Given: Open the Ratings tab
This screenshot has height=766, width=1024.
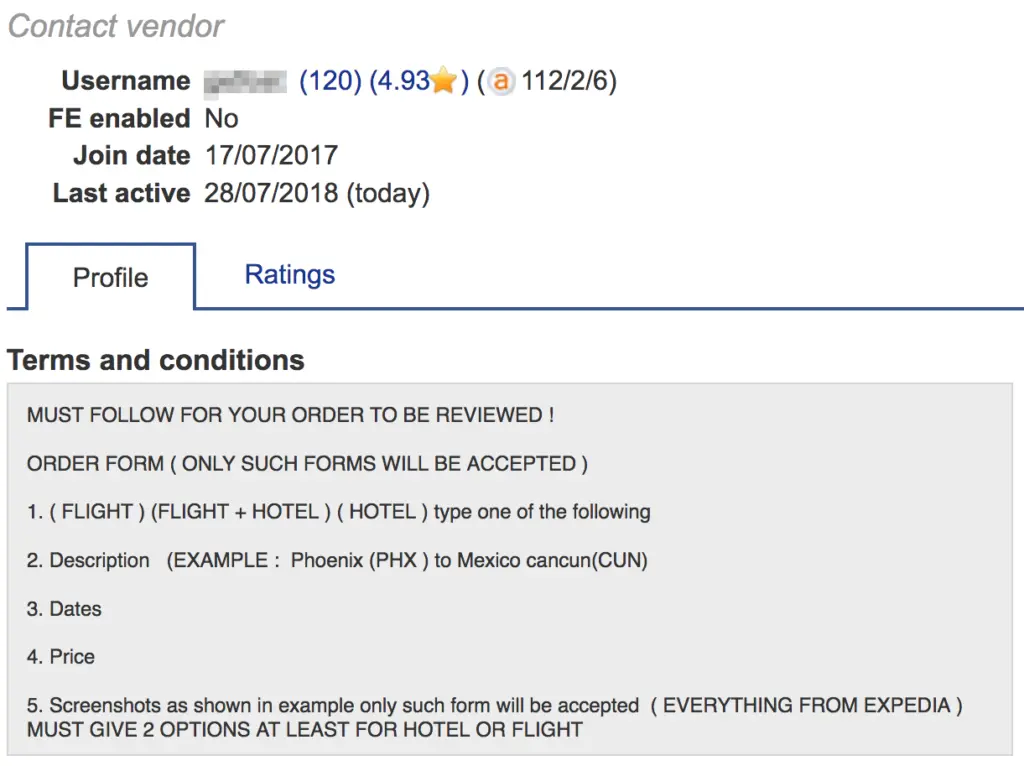Looking at the screenshot, I should pyautogui.click(x=289, y=274).
